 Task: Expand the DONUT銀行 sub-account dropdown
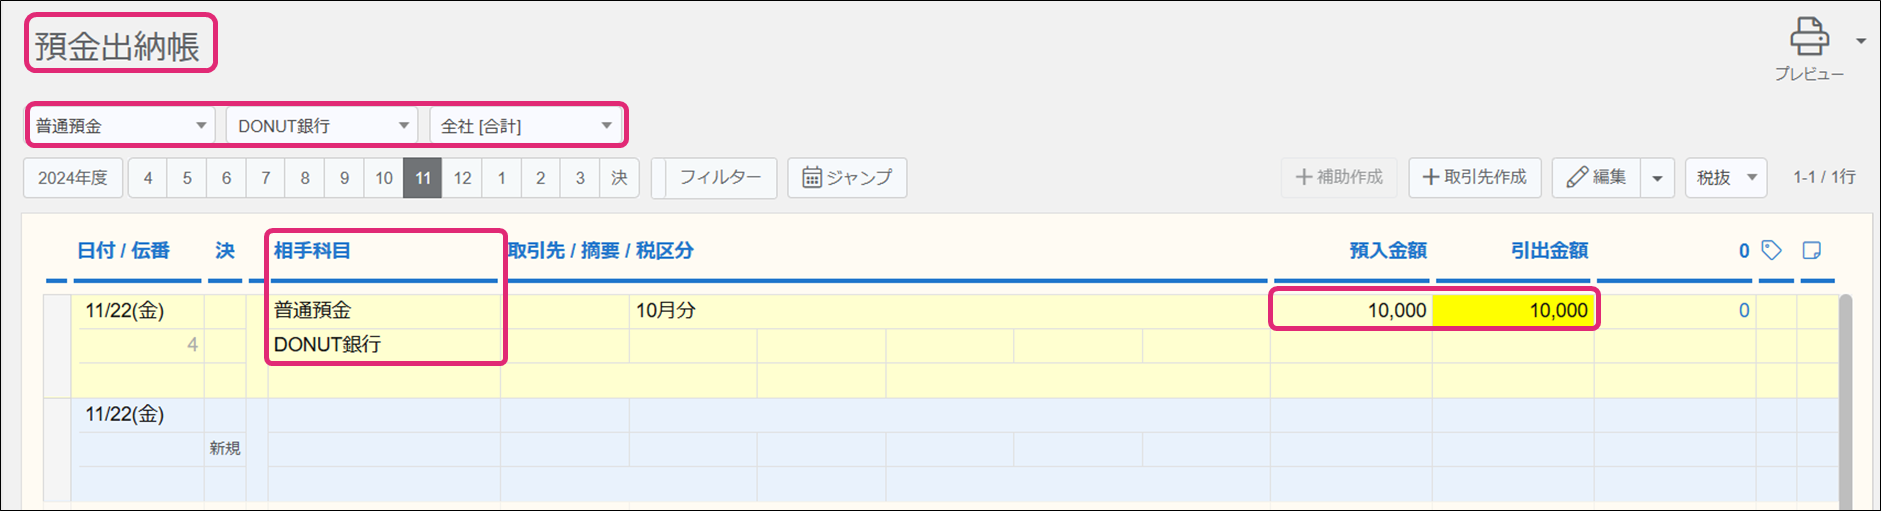pyautogui.click(x=322, y=126)
